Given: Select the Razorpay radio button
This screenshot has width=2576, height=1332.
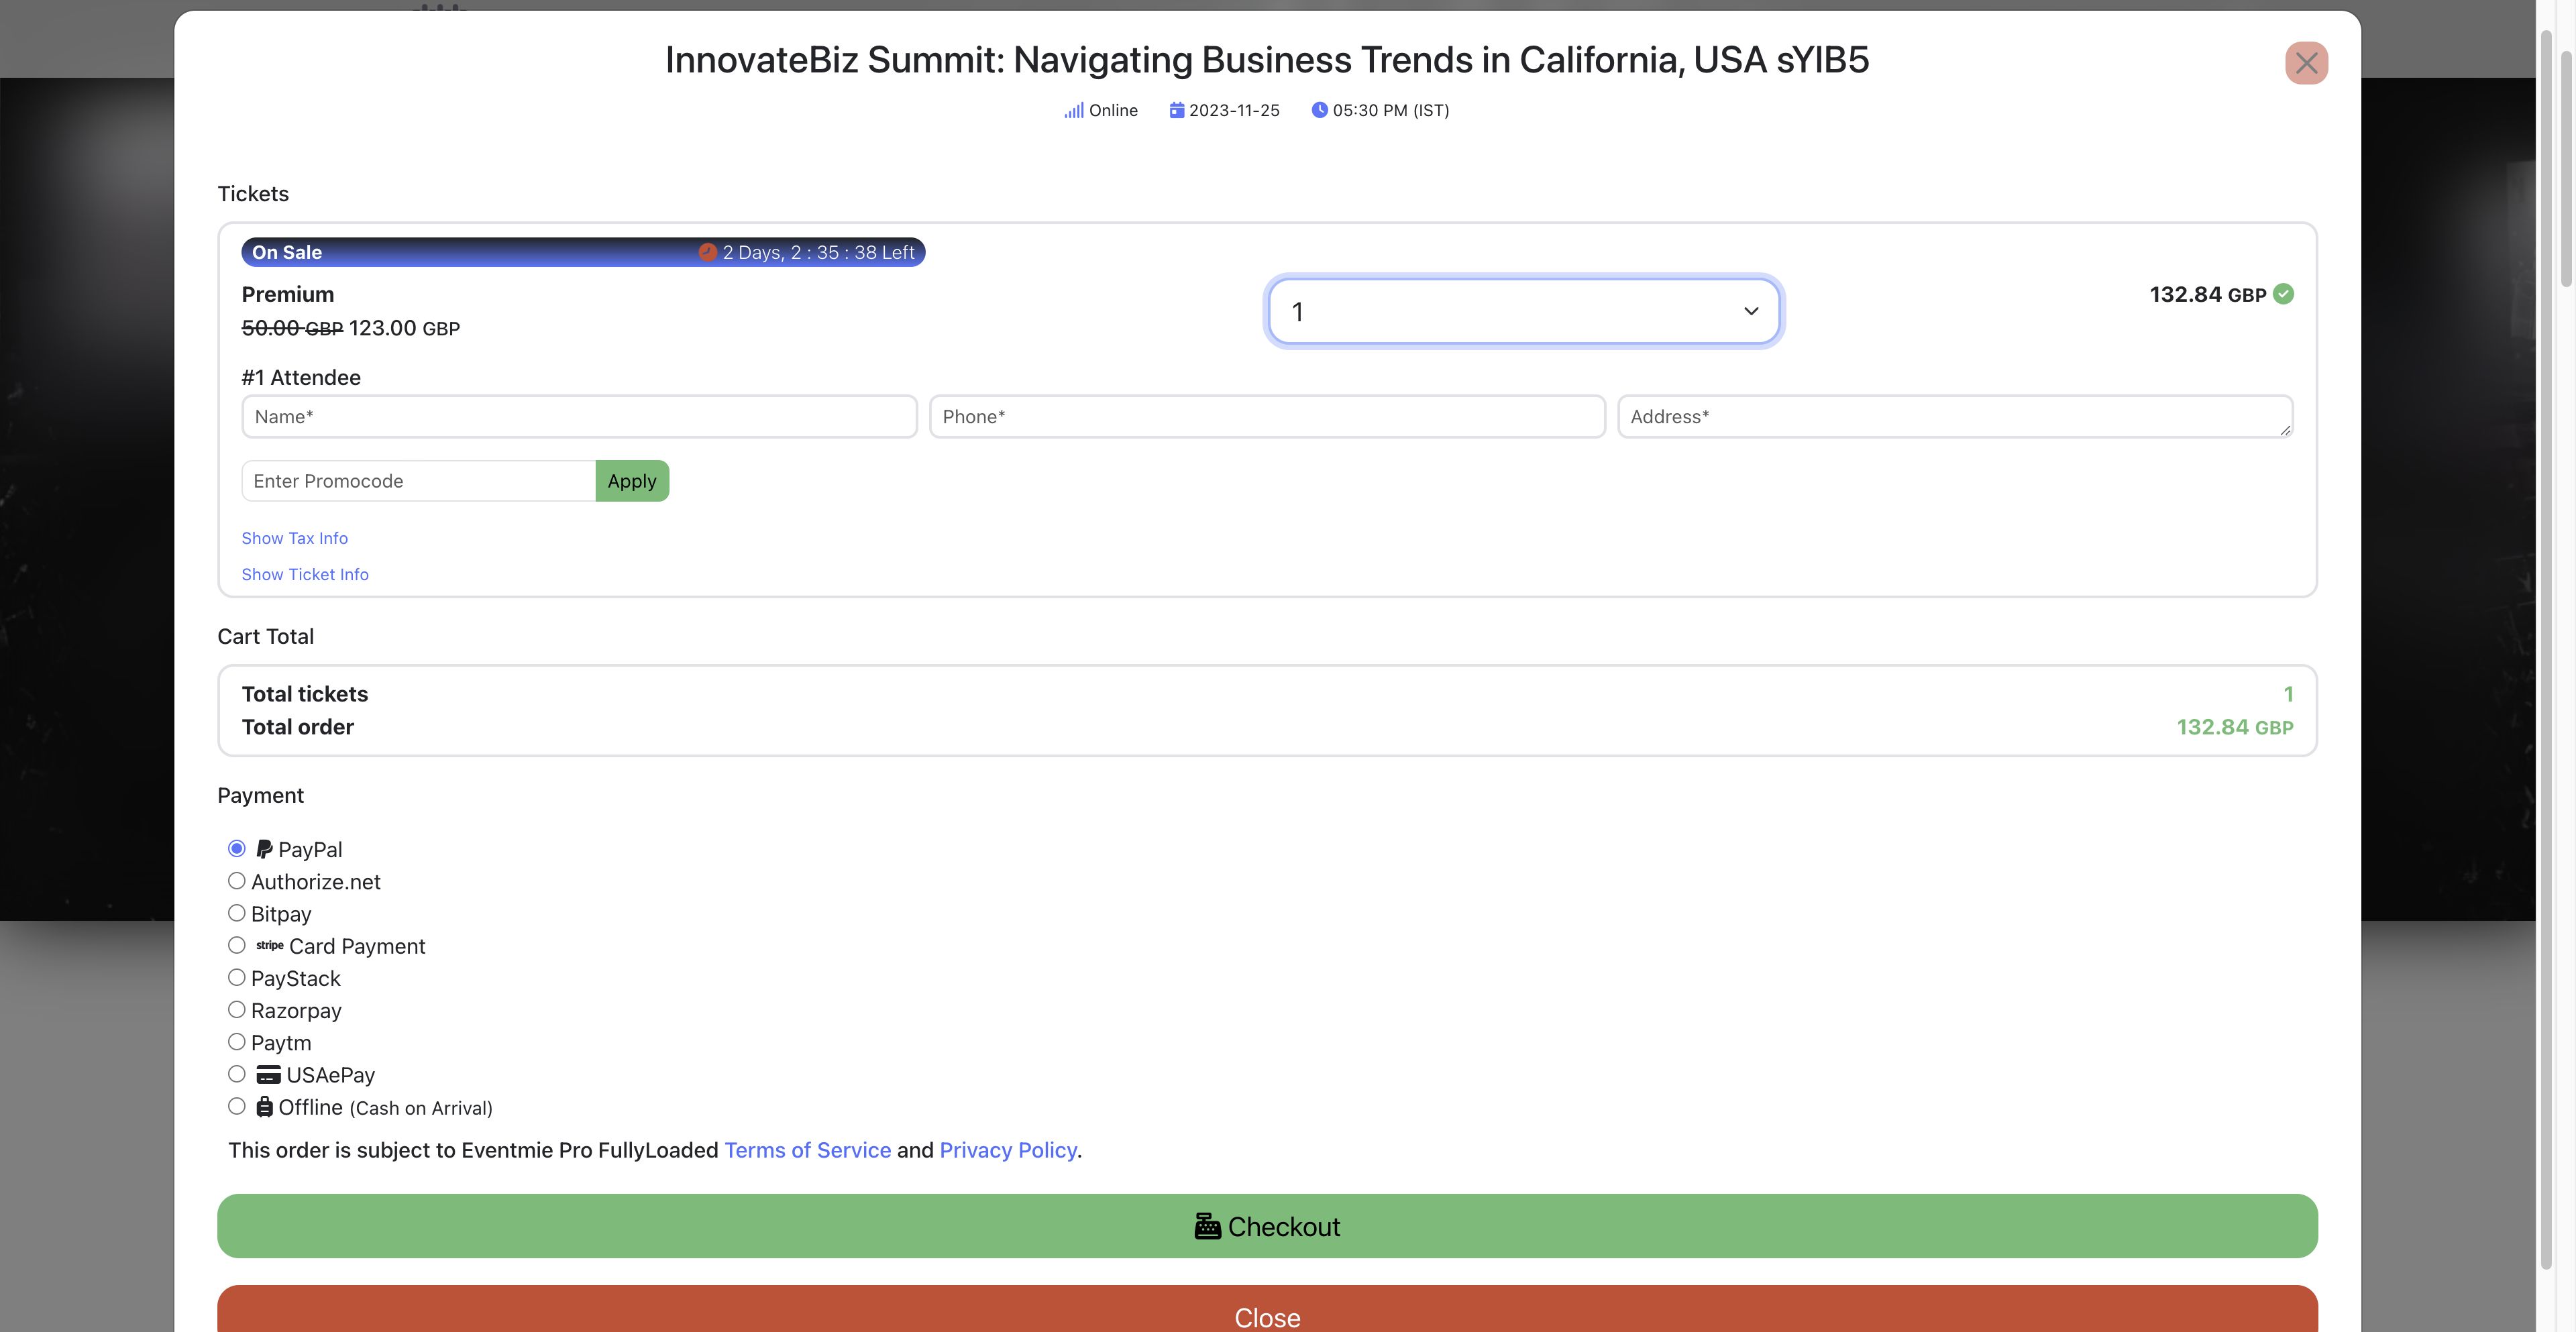Looking at the screenshot, I should click(x=237, y=1010).
